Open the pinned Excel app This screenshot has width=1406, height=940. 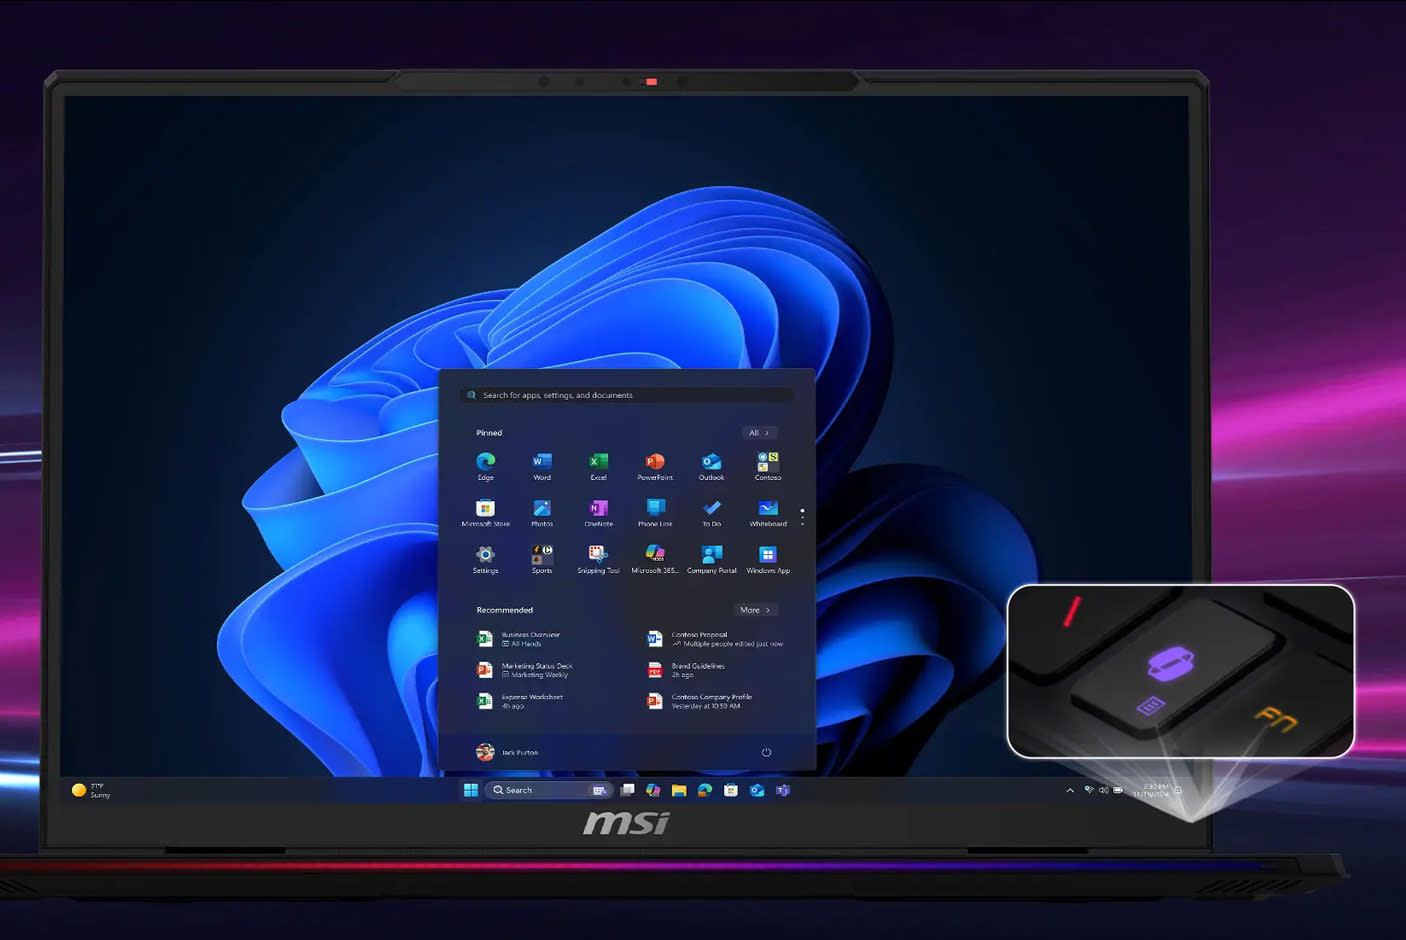pyautogui.click(x=598, y=465)
